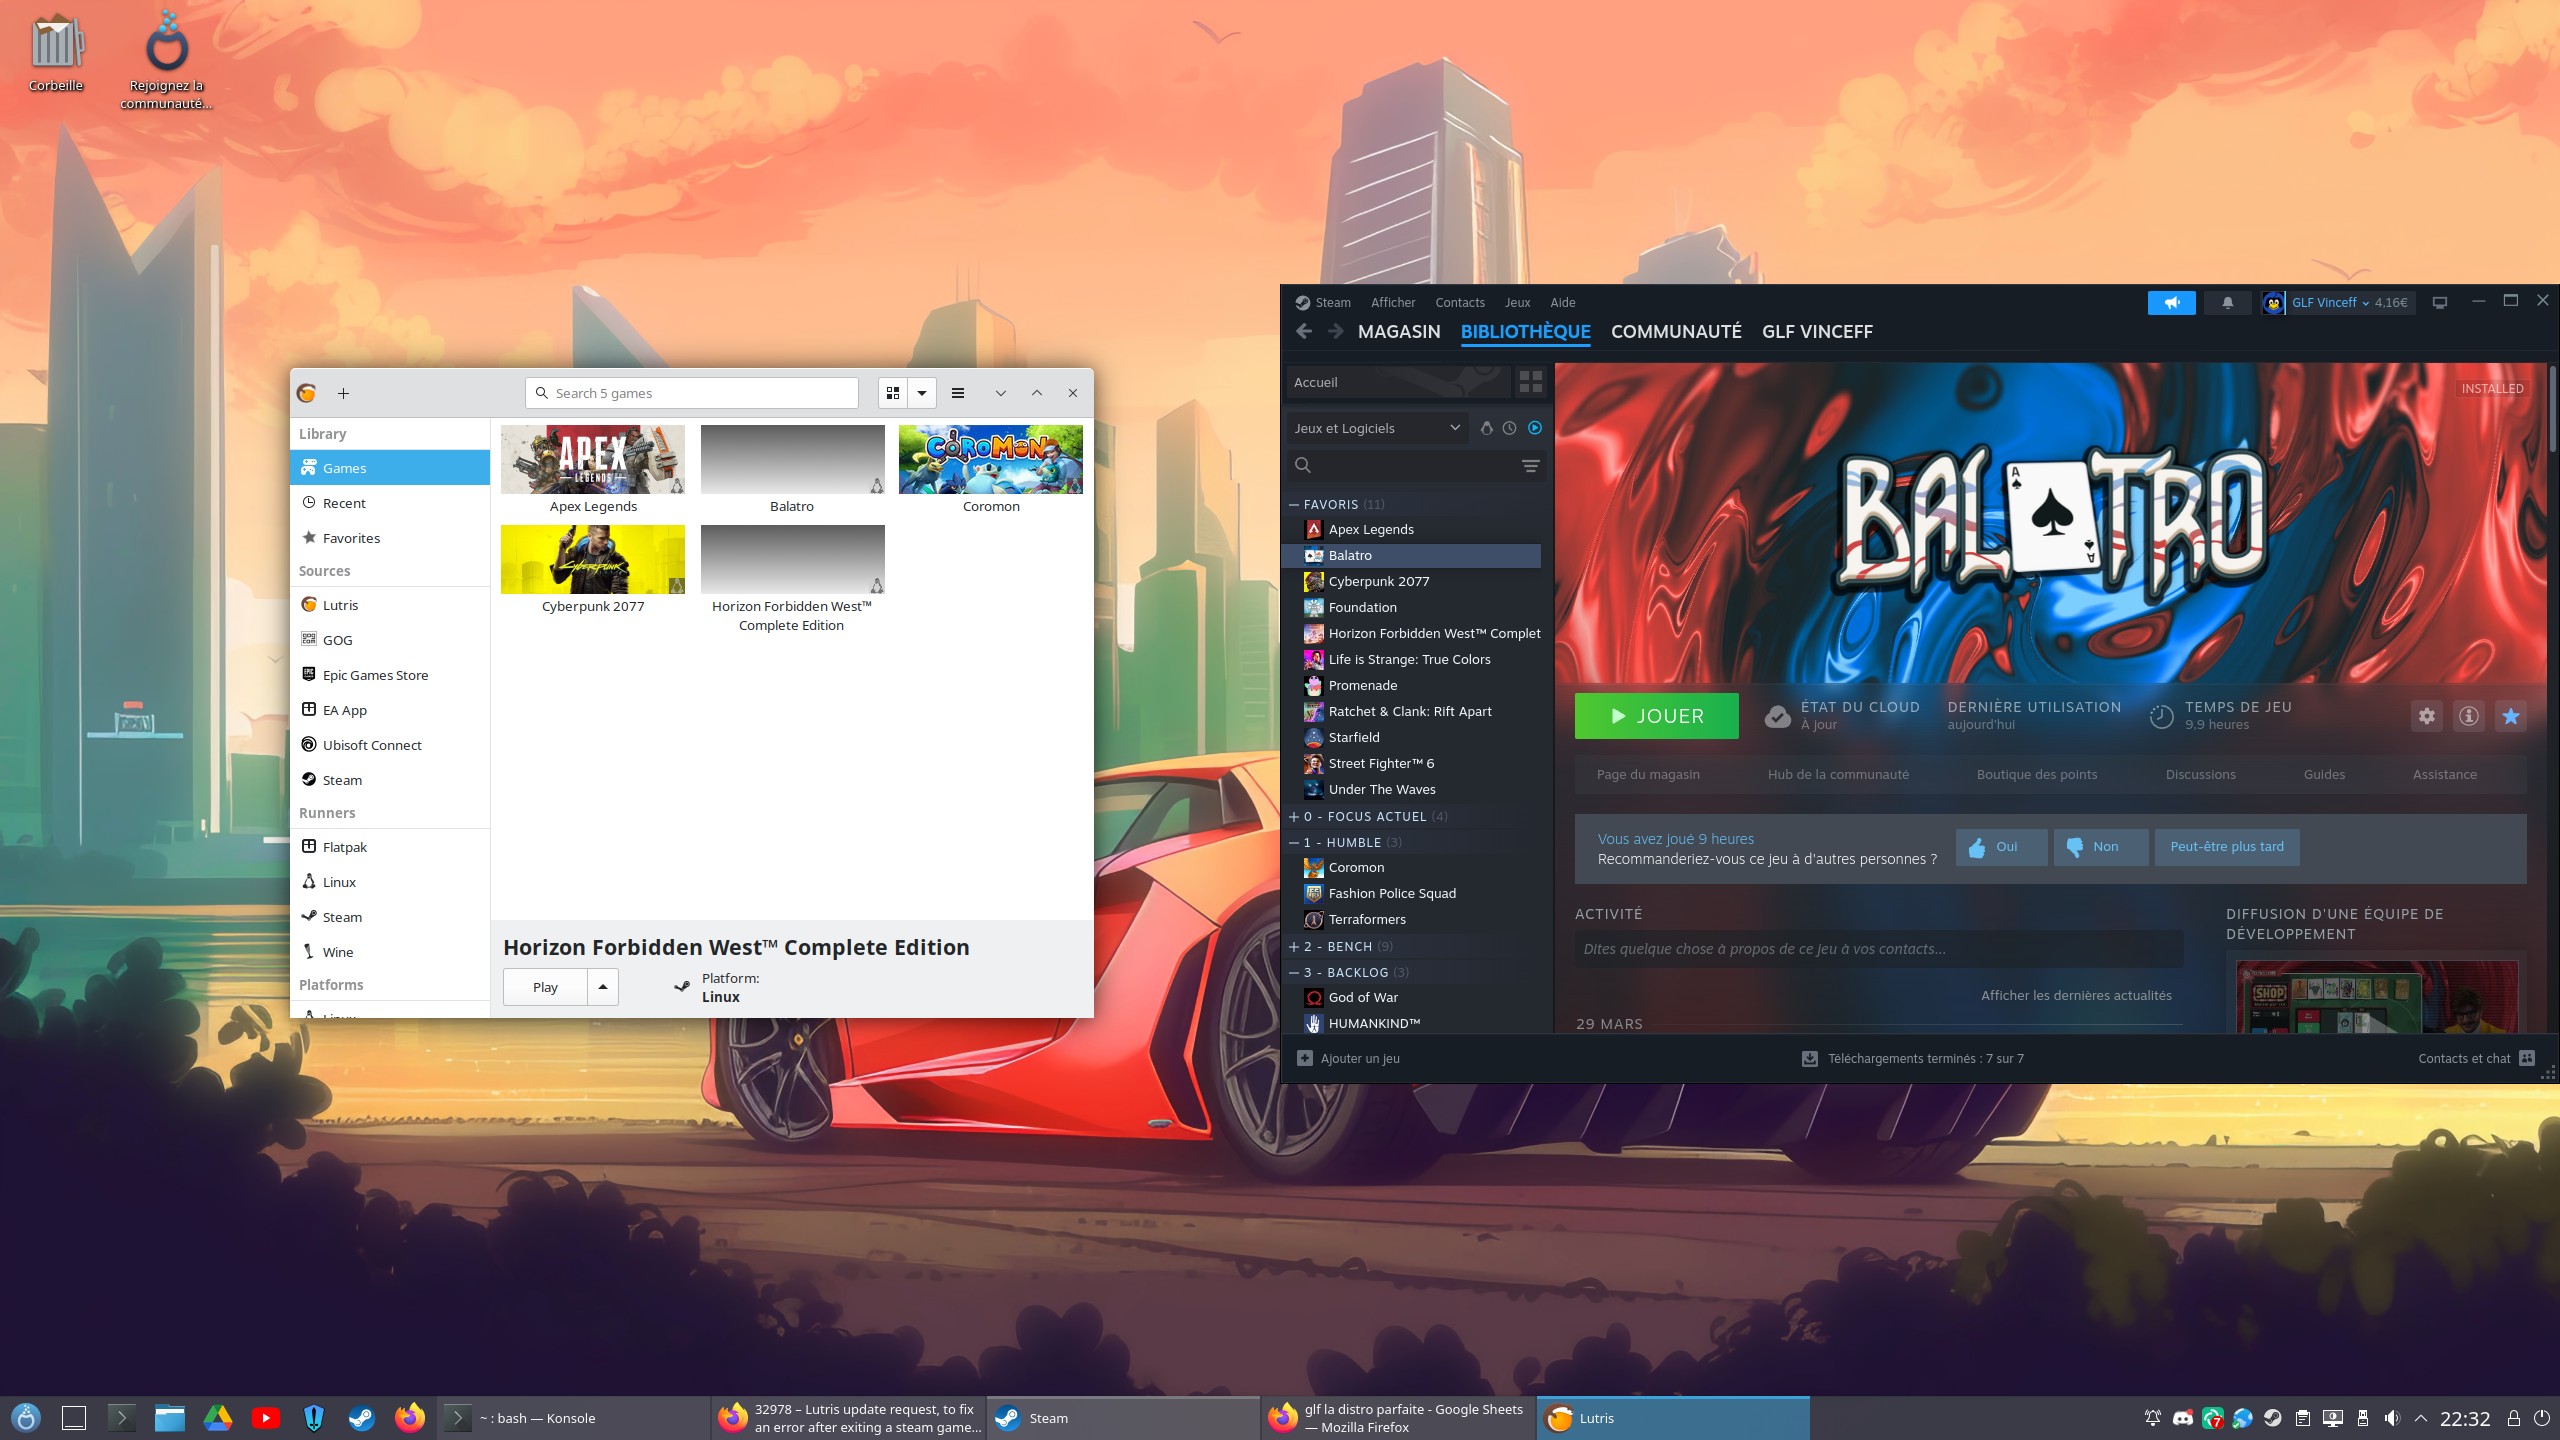2560x1440 pixels.
Task: Open advanced filters icon in Steam search
Action: coord(1530,465)
